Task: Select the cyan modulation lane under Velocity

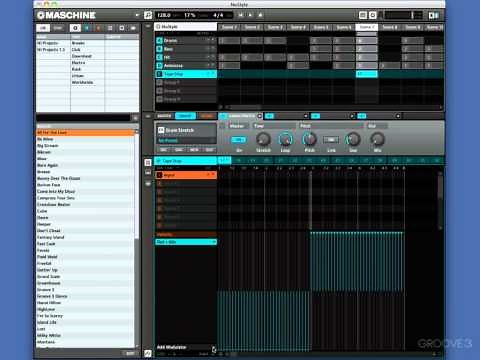Action: tap(186, 242)
